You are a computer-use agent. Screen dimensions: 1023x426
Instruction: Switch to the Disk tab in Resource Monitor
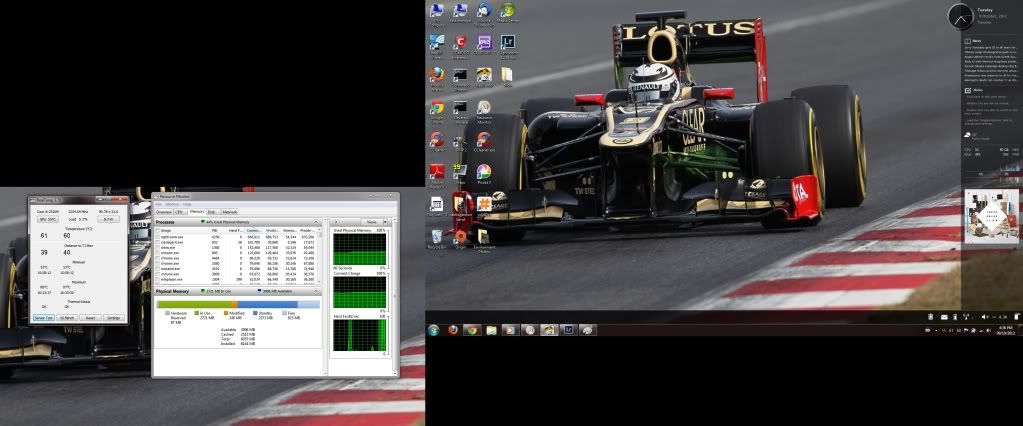(x=211, y=212)
